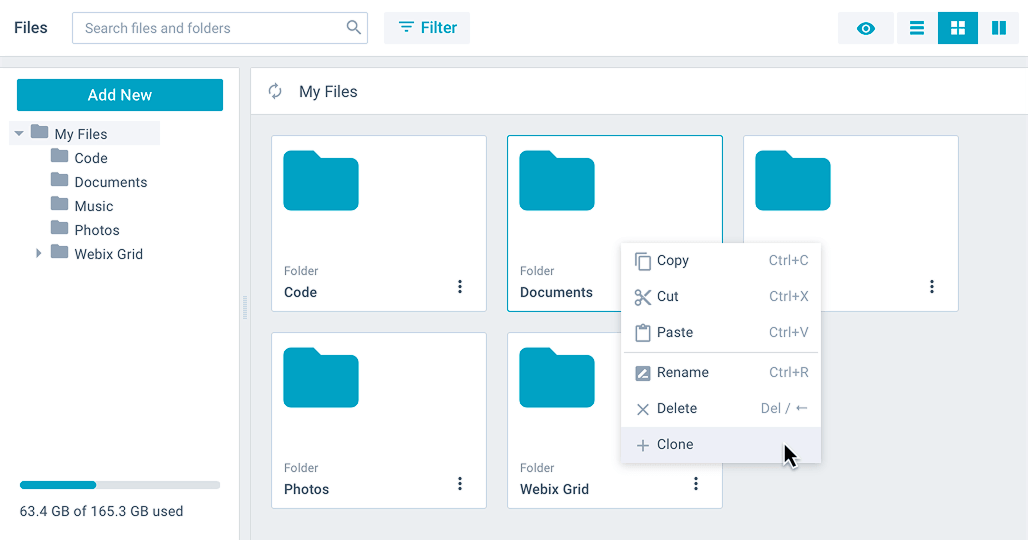This screenshot has height=540, width=1028.
Task: Collapse the My Files tree node
Action: click(19, 134)
